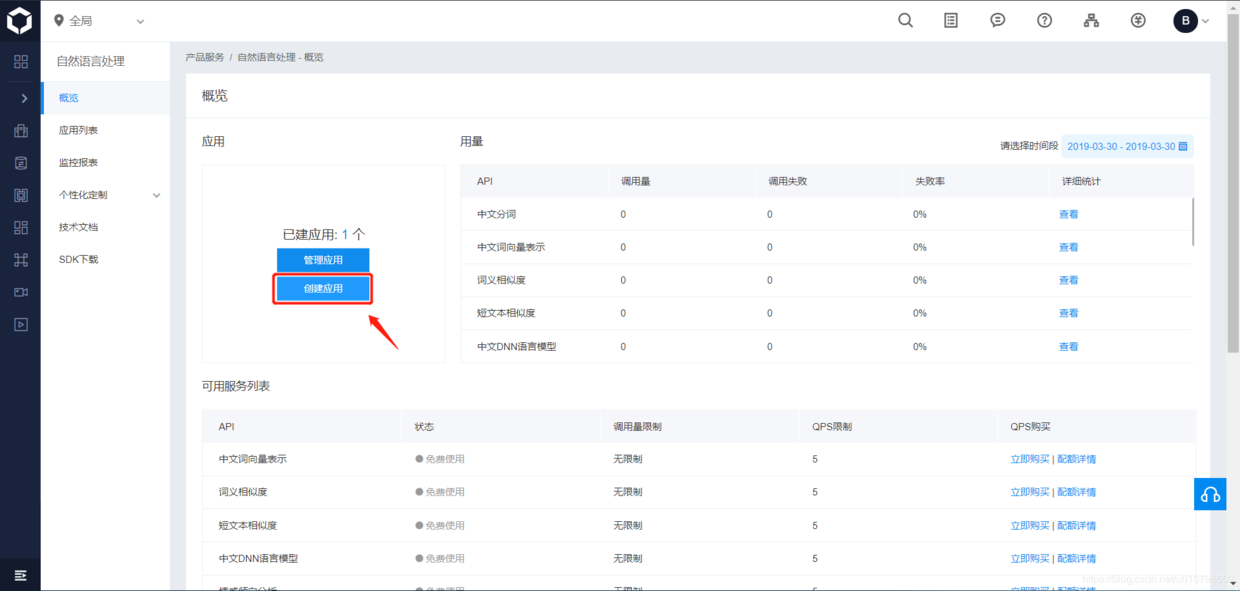The width and height of the screenshot is (1240, 591).
Task: Open the headset customer service floating button
Action: click(1210, 494)
